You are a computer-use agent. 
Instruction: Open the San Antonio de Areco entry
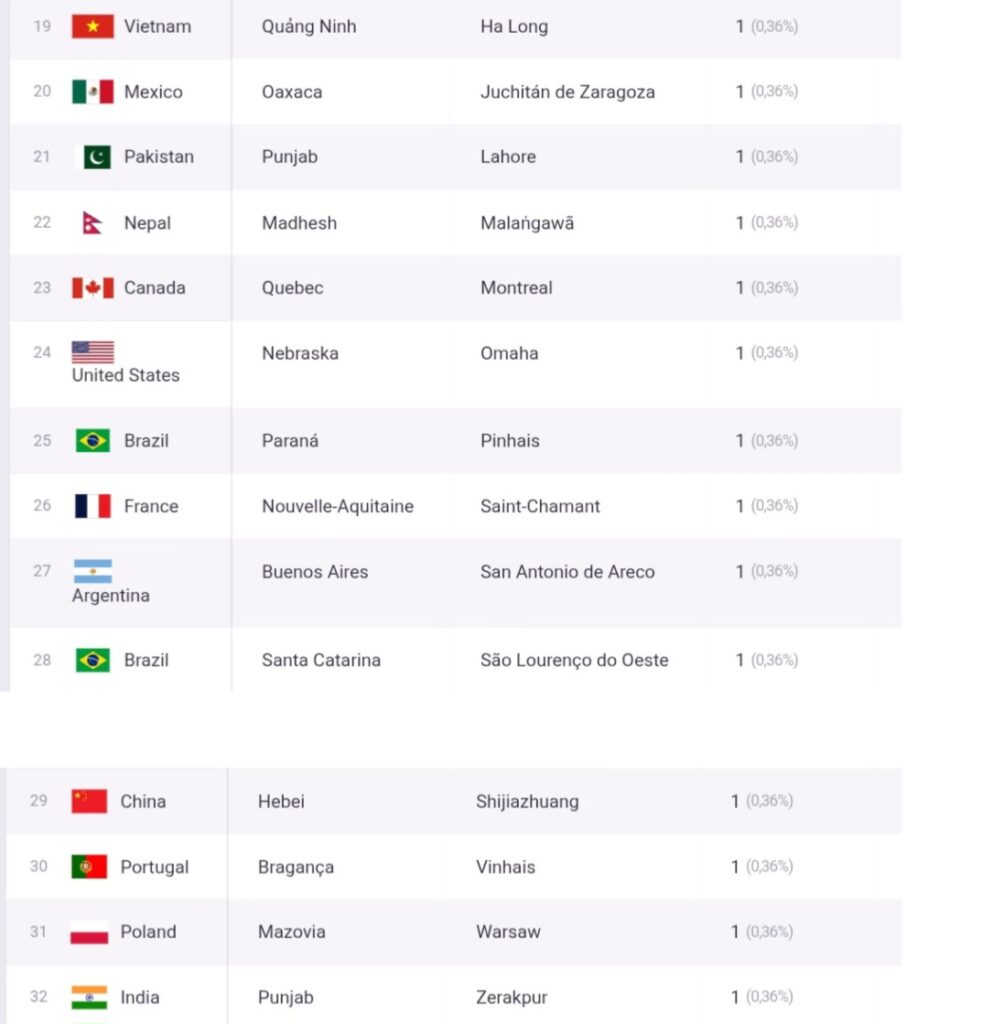click(x=567, y=572)
